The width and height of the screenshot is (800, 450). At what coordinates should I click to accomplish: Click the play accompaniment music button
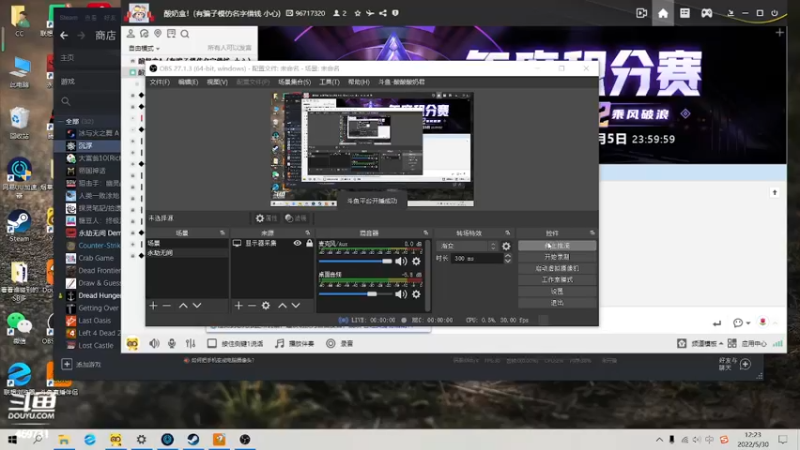[x=294, y=343]
